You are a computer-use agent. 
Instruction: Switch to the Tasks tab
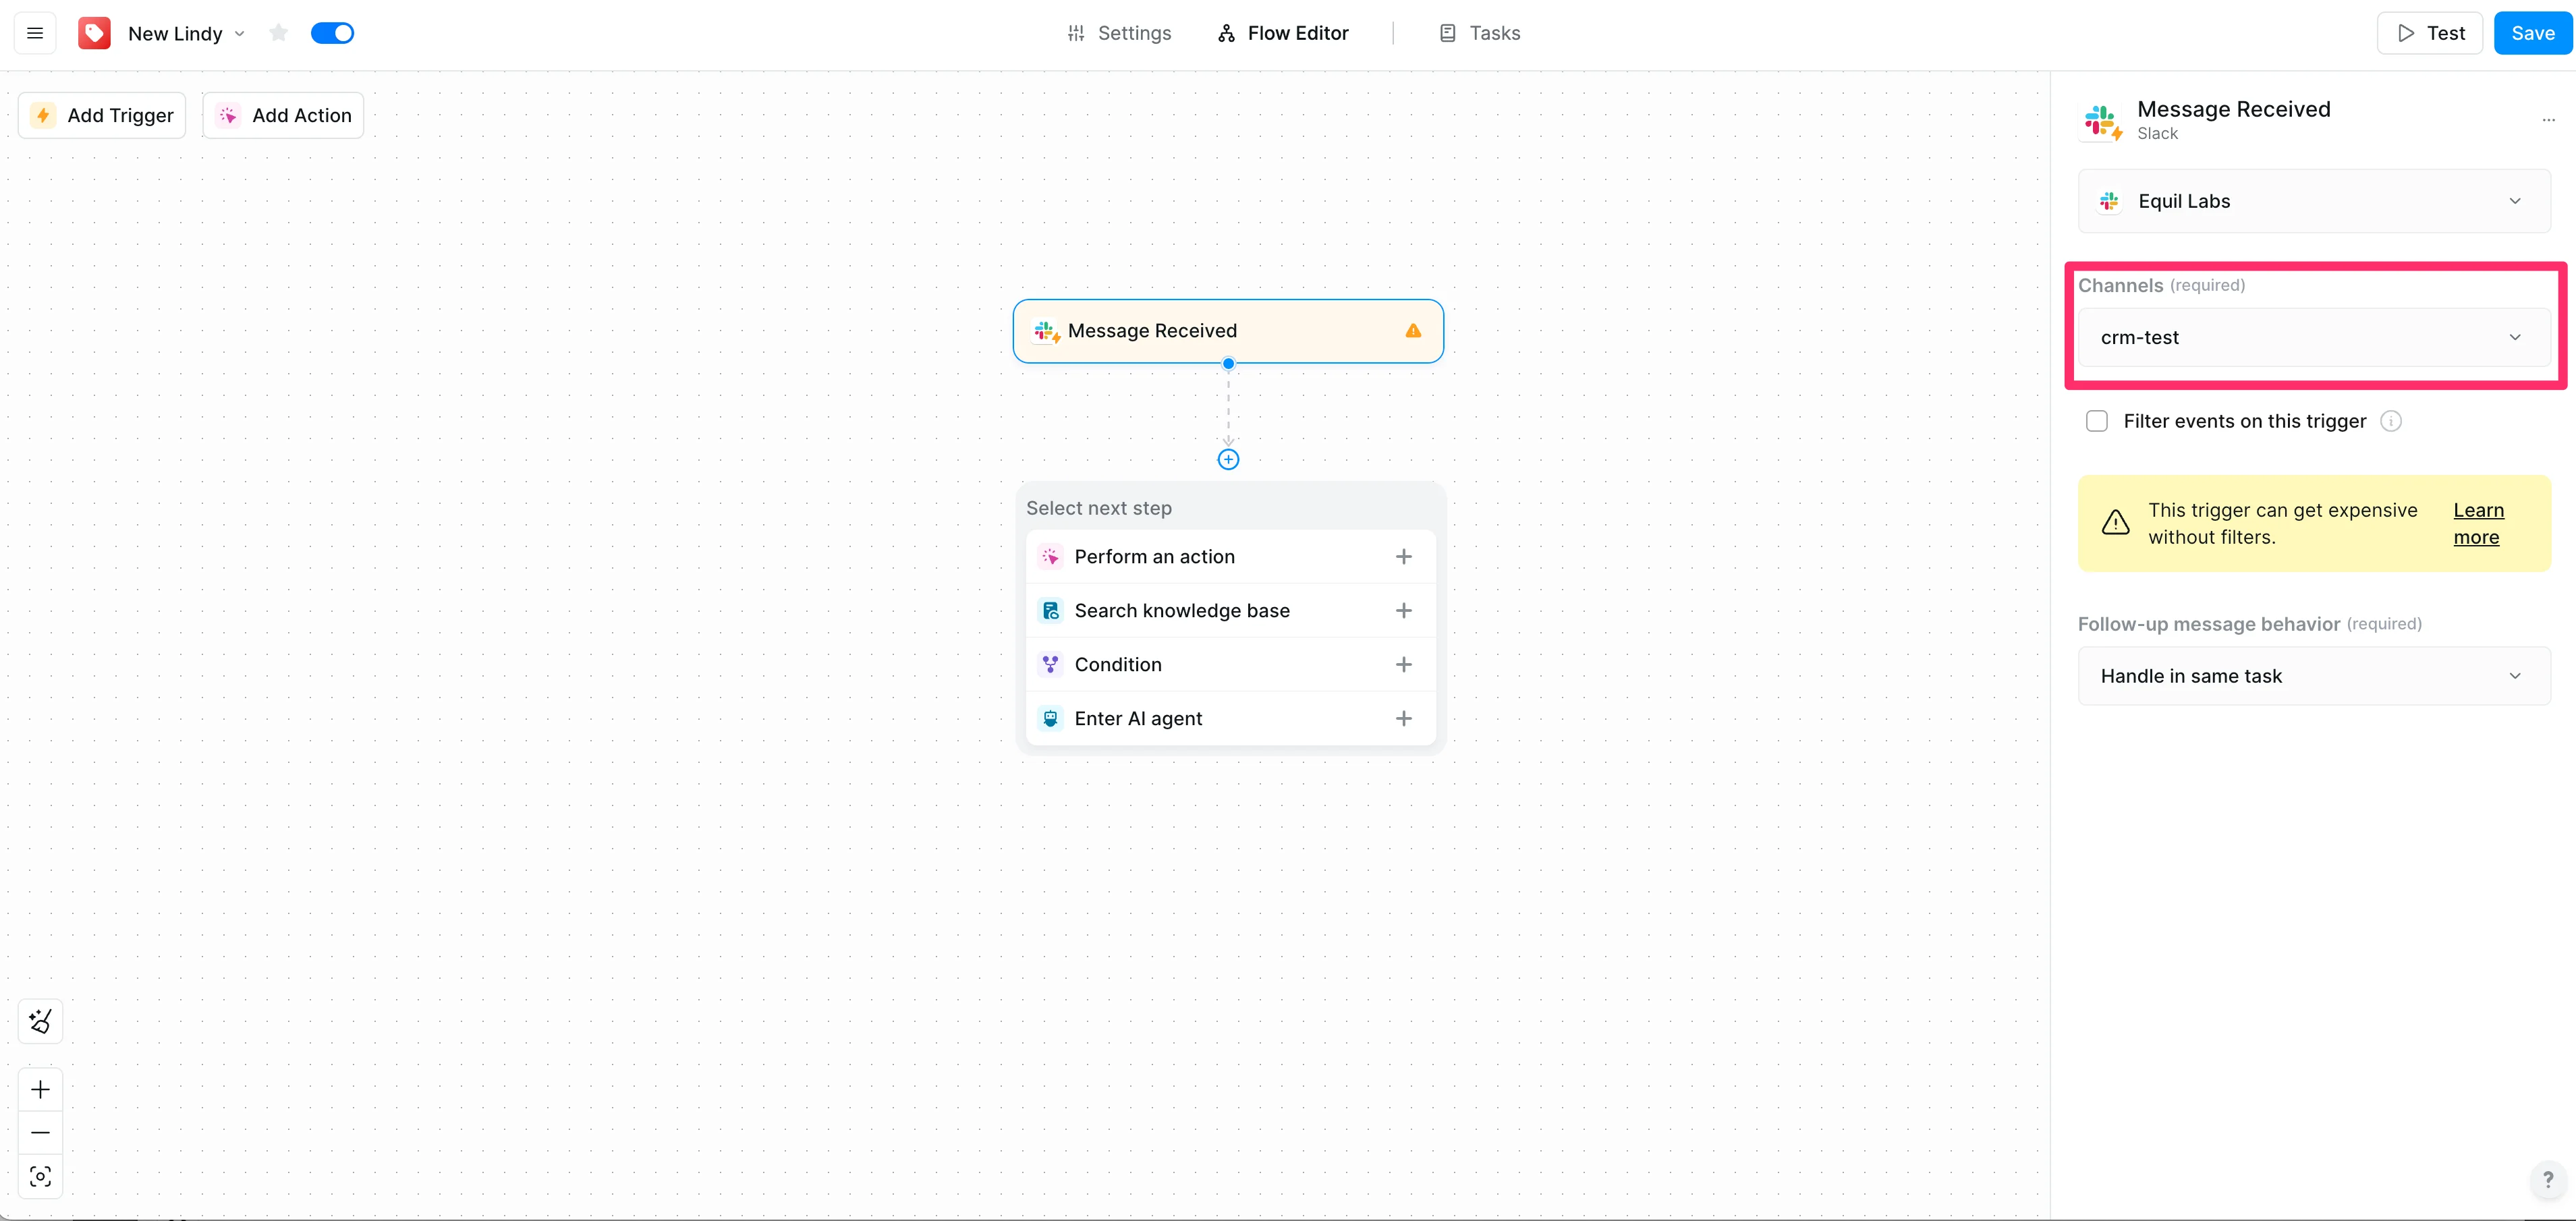tap(1480, 33)
